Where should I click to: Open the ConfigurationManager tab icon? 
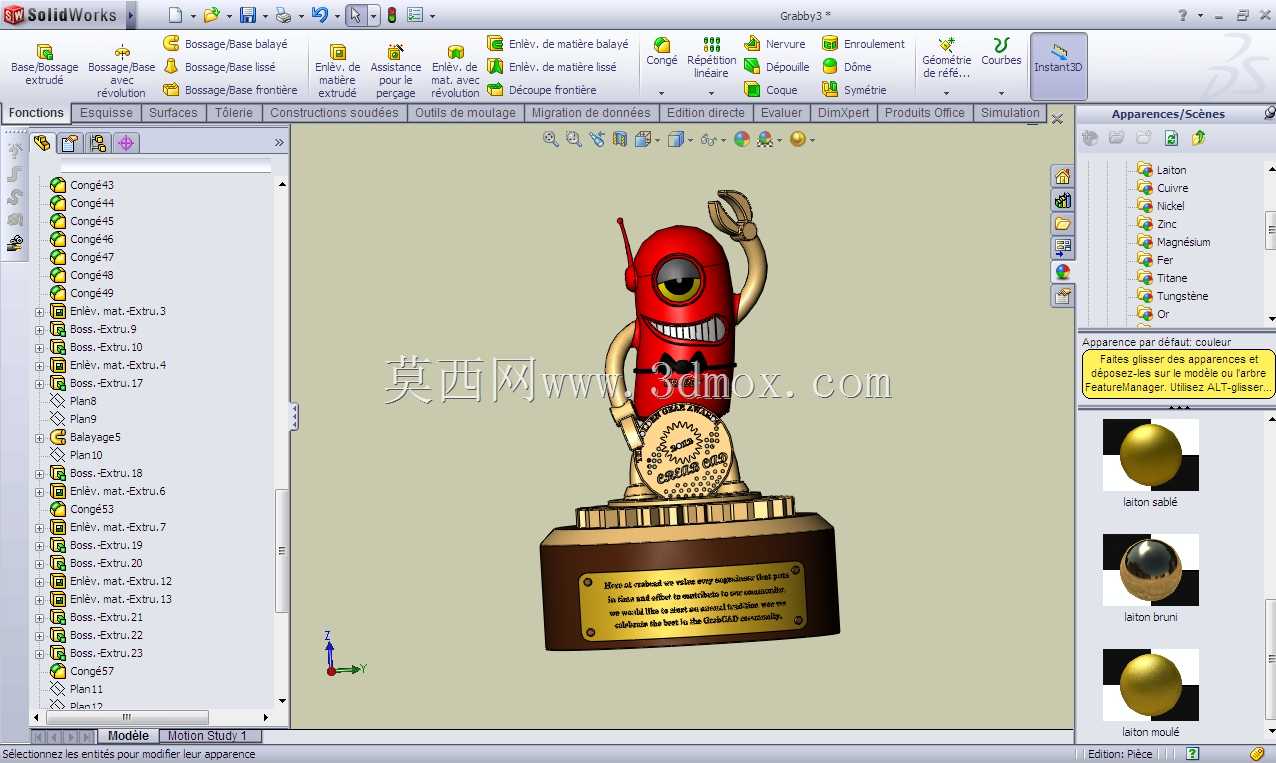97,143
